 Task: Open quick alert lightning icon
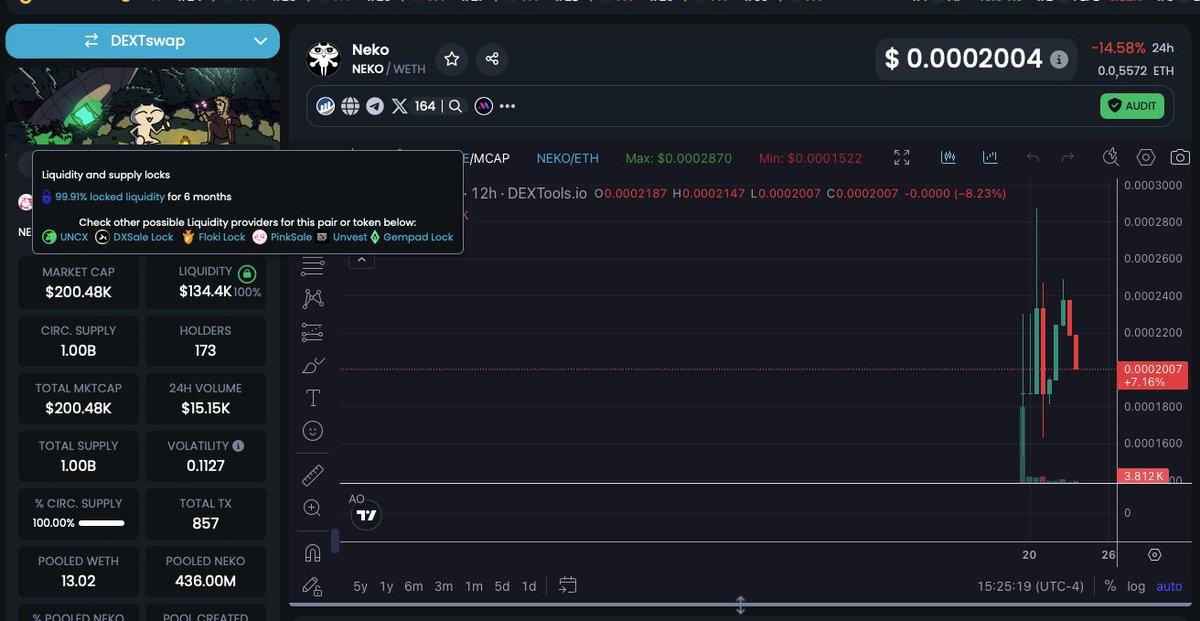point(1110,157)
